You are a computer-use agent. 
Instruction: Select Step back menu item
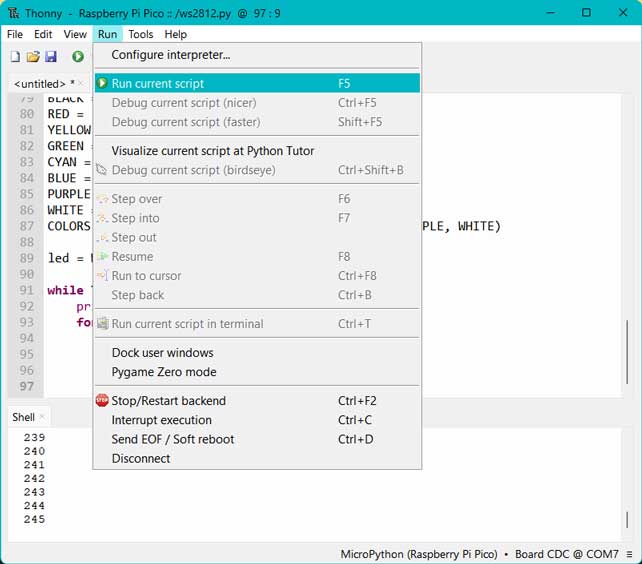257,295
